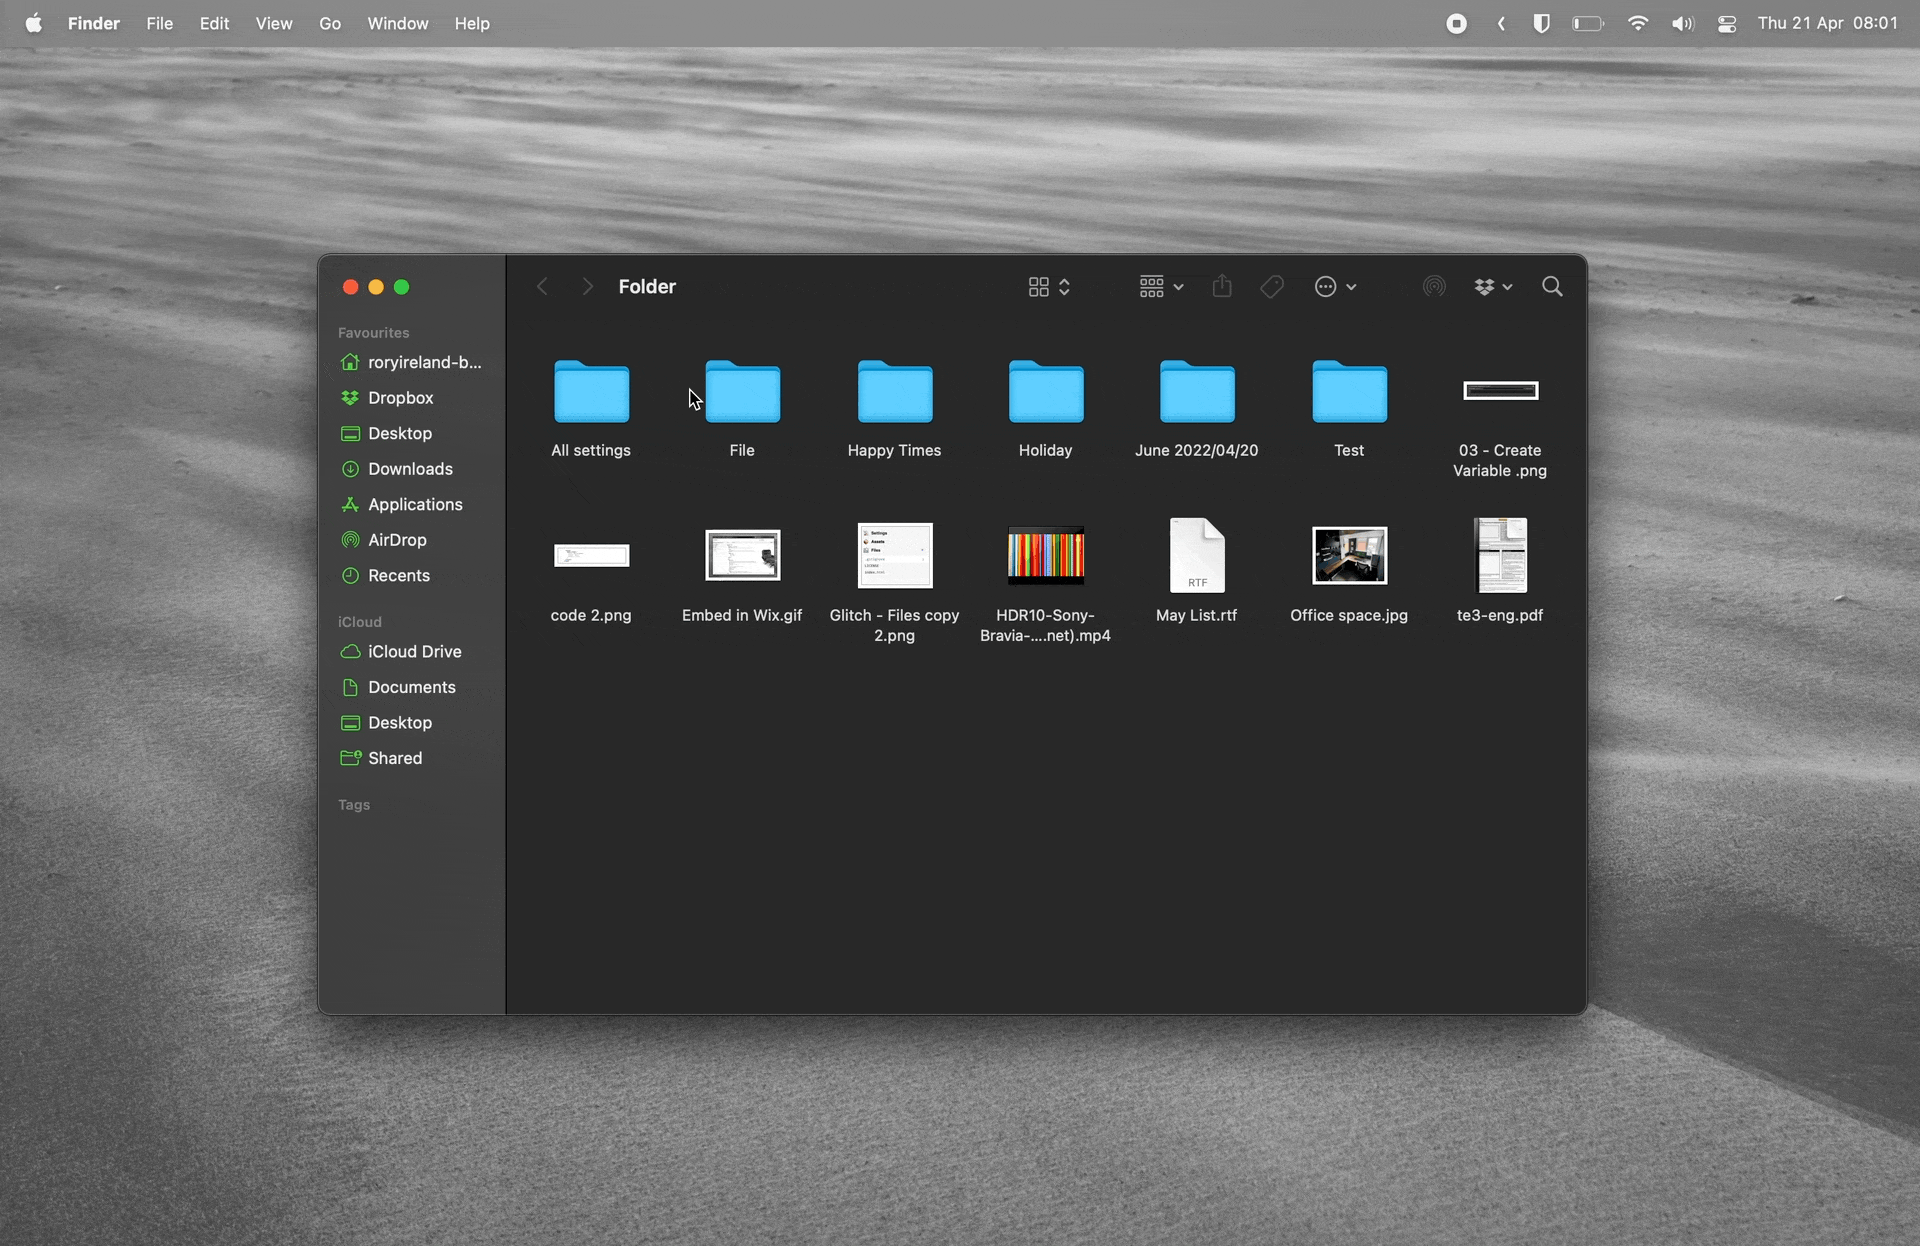Open AirDrop in the sidebar
Viewport: 1920px width, 1246px height.
click(x=397, y=540)
